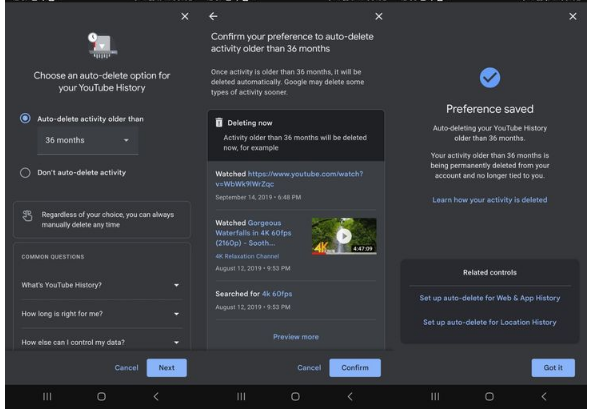This screenshot has height=415, width=592.
Task: Tap back nav icon under Preference saved screen
Action: click(544, 396)
